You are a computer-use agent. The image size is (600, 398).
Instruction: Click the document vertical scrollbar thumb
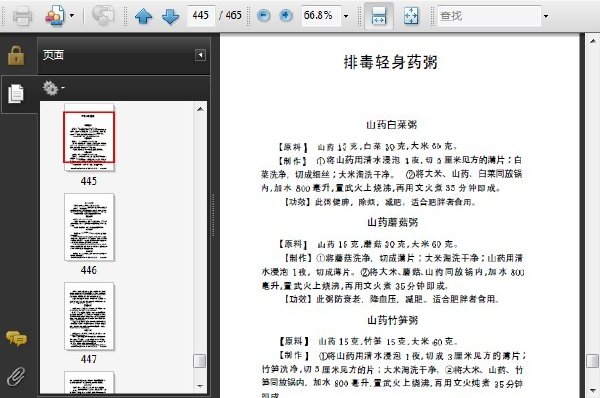[592, 360]
